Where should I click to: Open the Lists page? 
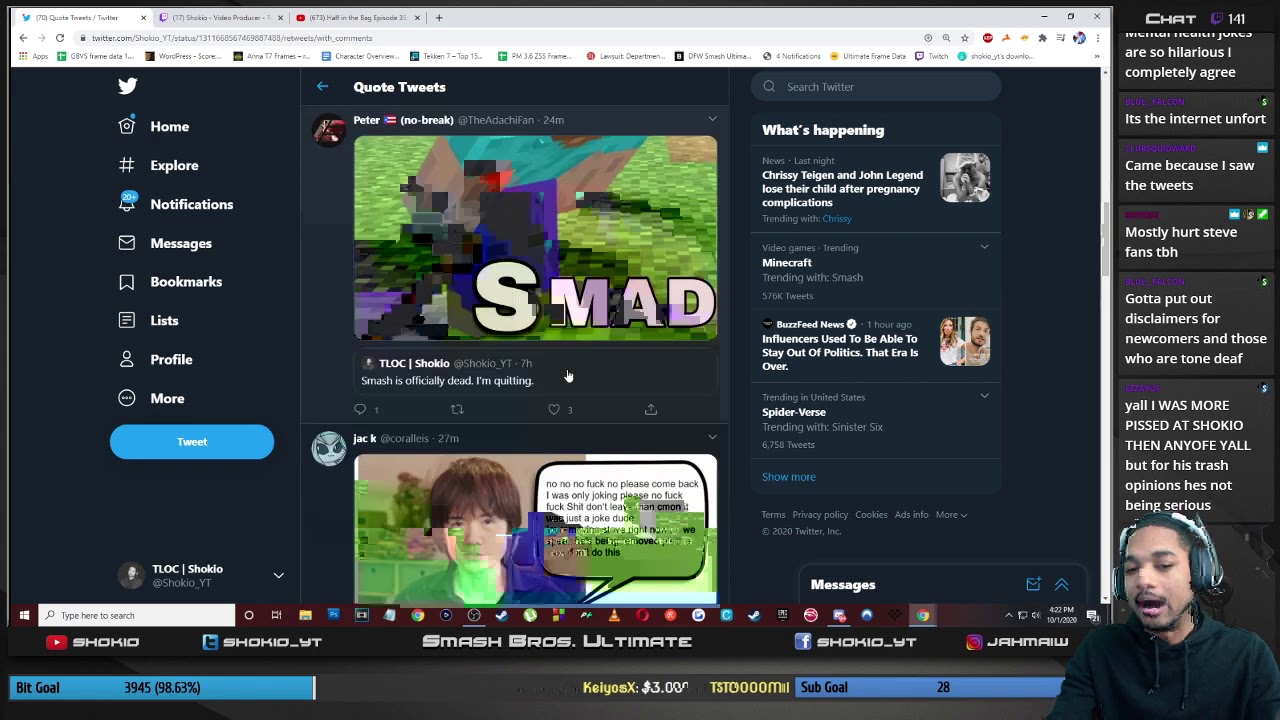[148, 320]
